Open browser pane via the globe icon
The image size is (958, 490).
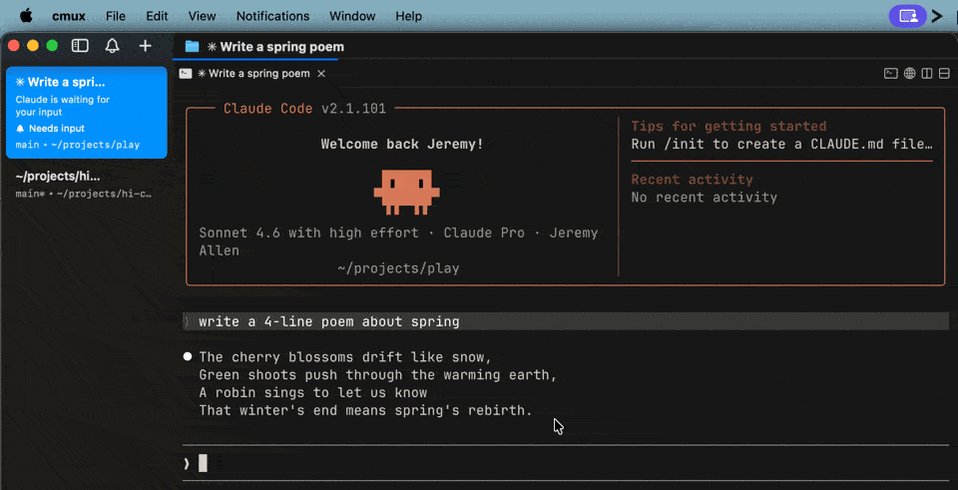click(909, 73)
